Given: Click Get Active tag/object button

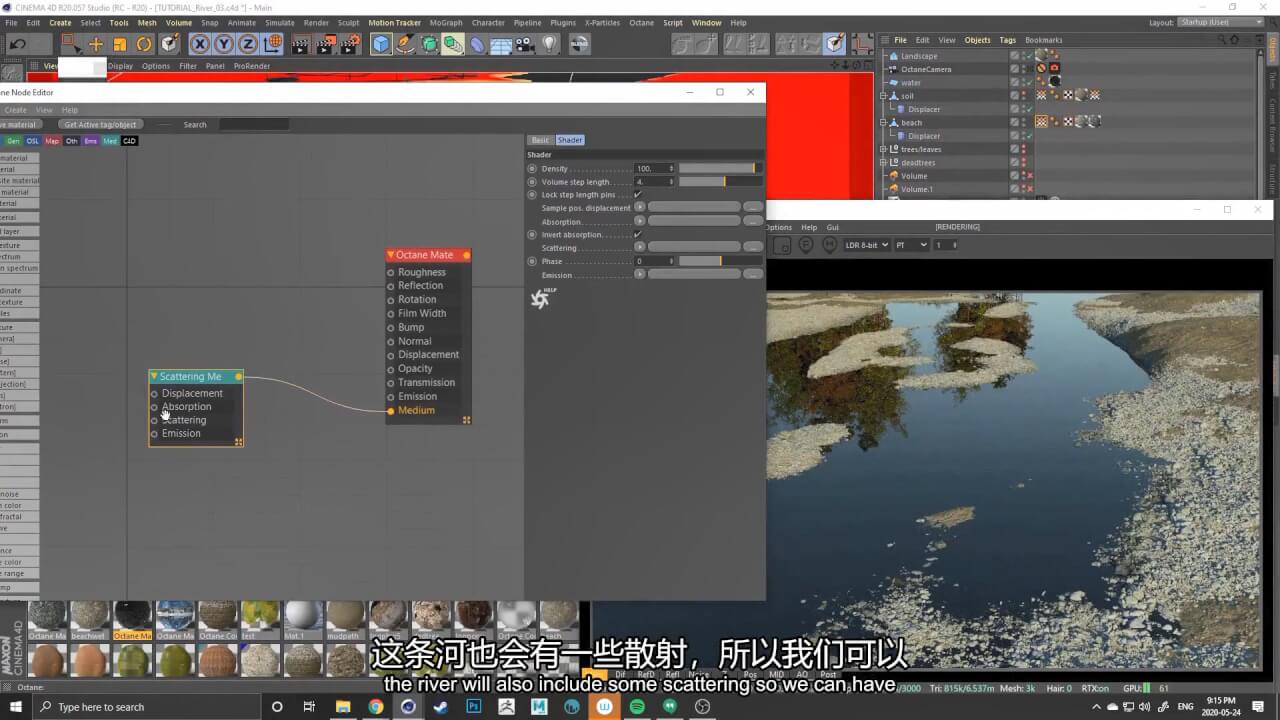Looking at the screenshot, I should click(100, 125).
